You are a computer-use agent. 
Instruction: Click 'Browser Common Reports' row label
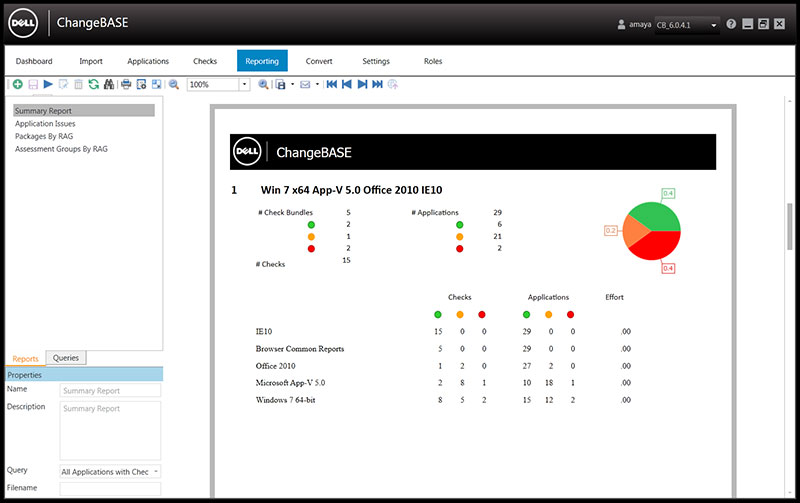[300, 349]
